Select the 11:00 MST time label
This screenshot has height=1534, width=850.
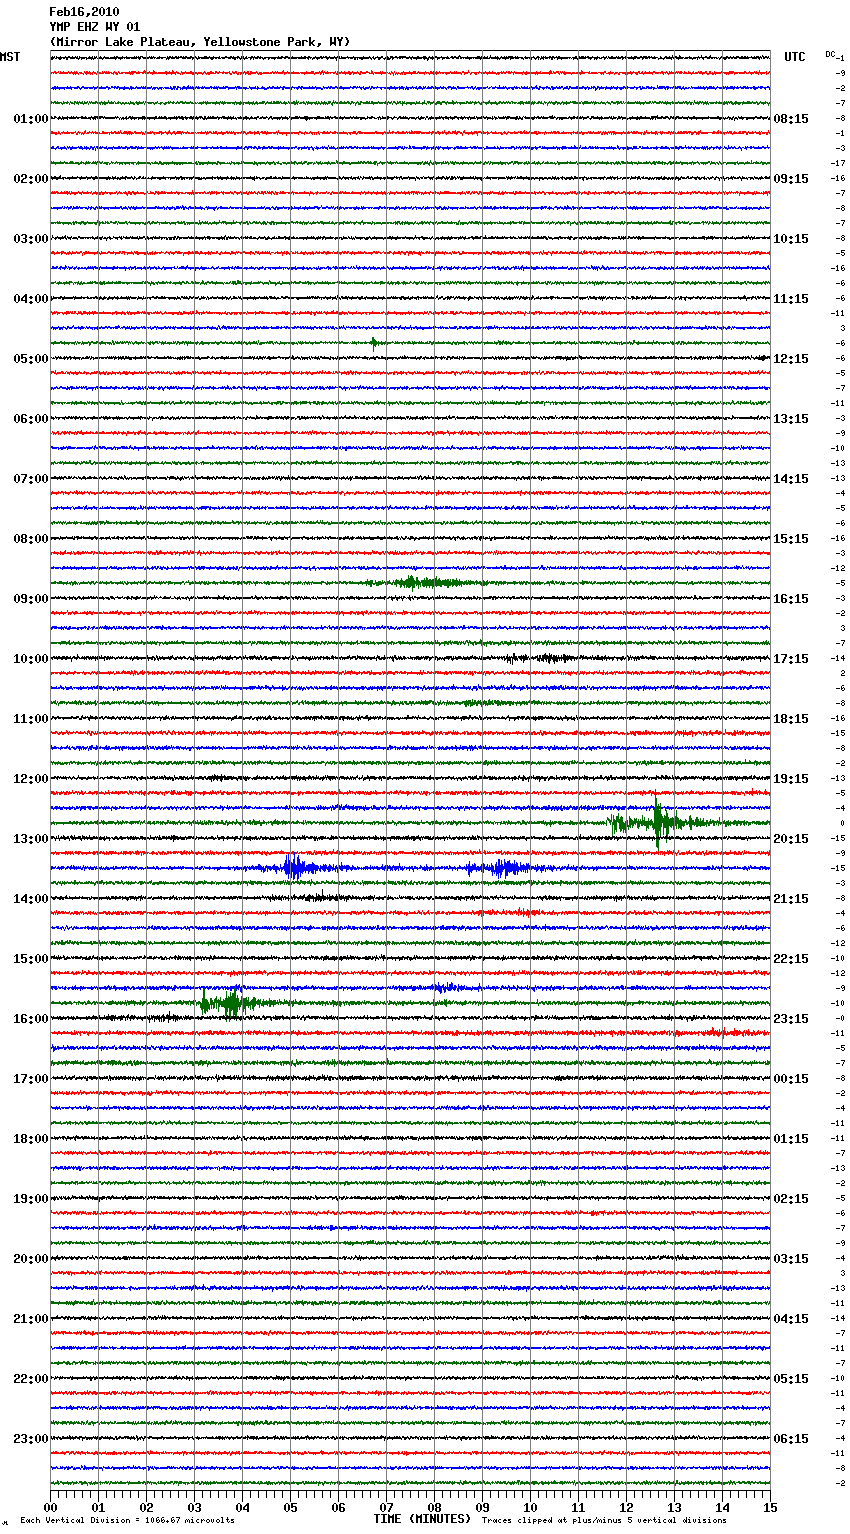click(31, 719)
